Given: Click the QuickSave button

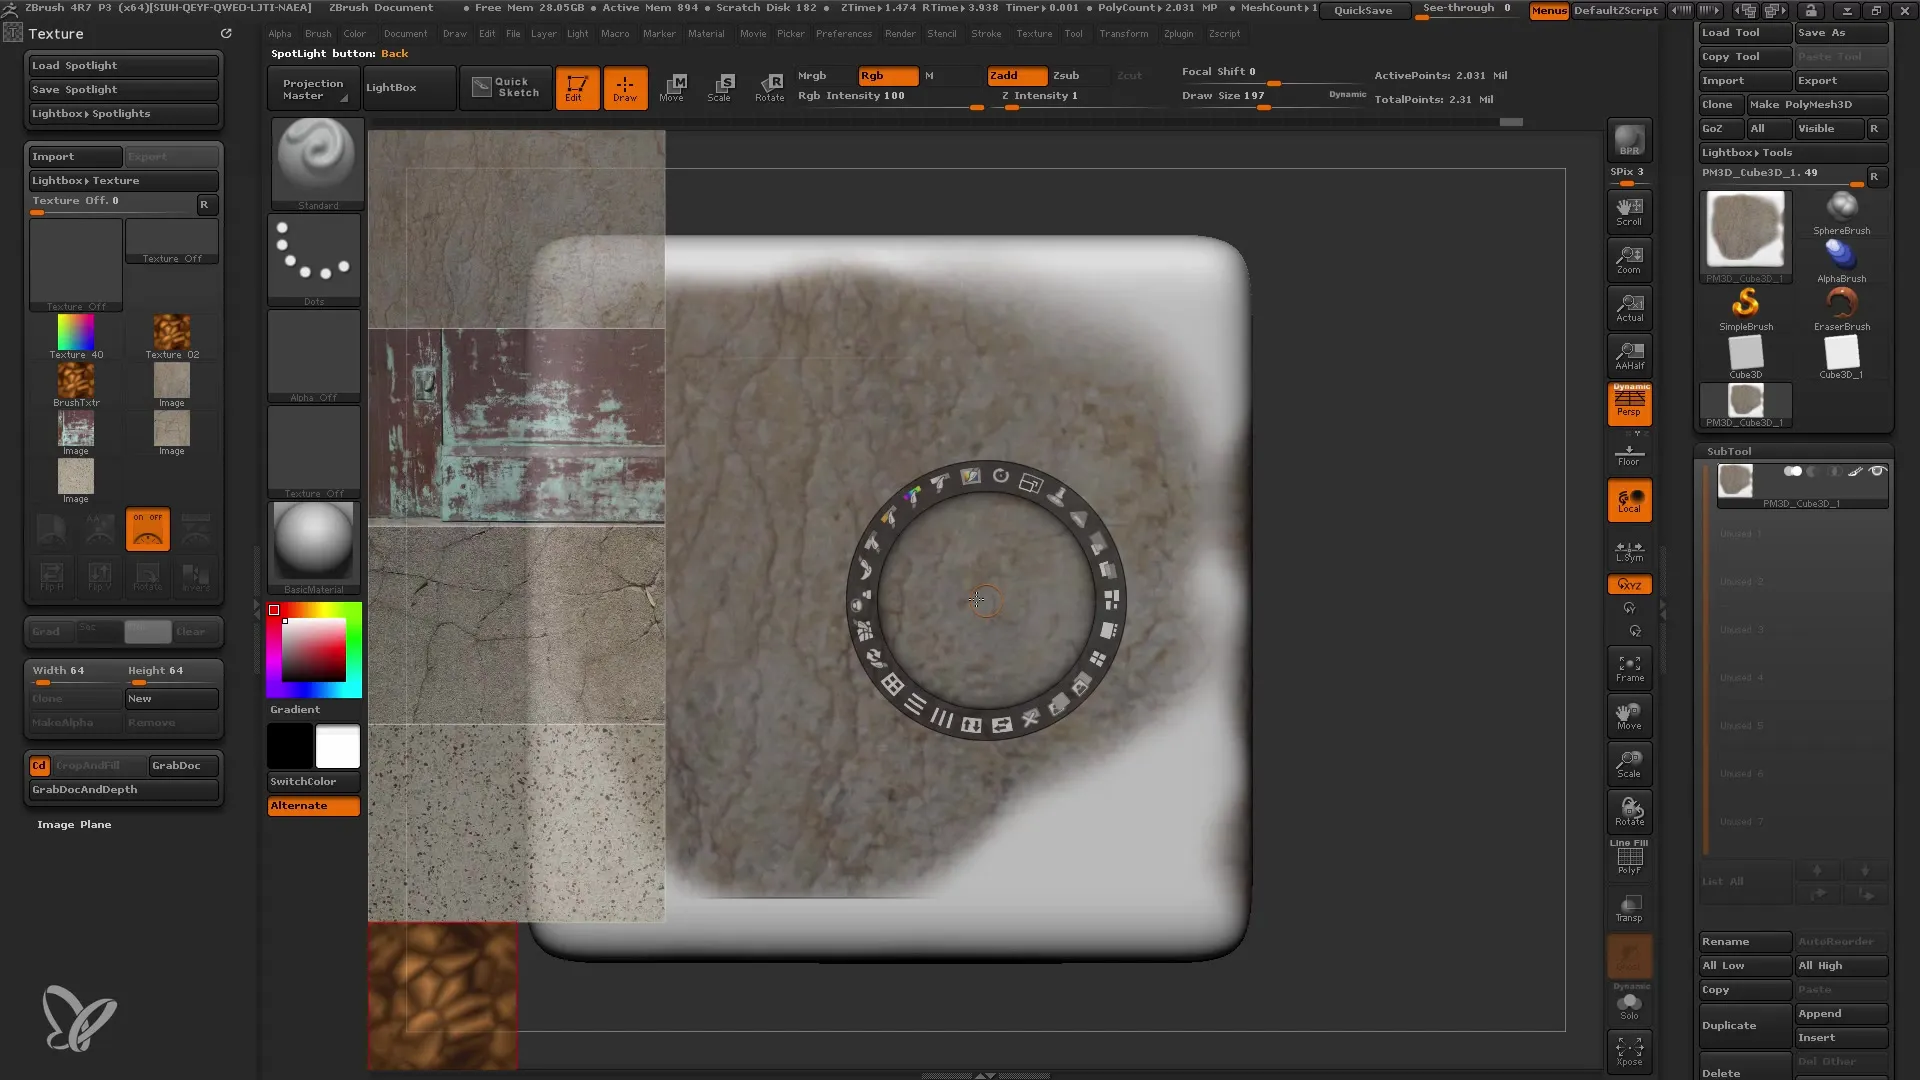Looking at the screenshot, I should 1364,10.
